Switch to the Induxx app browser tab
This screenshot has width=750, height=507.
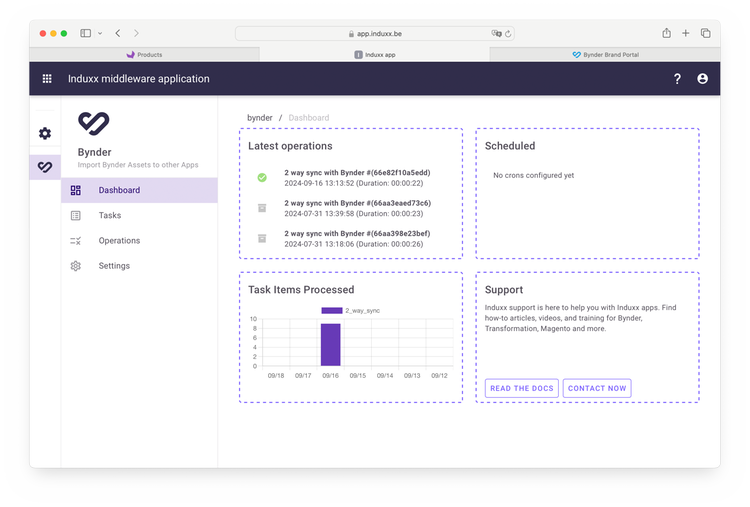(375, 55)
